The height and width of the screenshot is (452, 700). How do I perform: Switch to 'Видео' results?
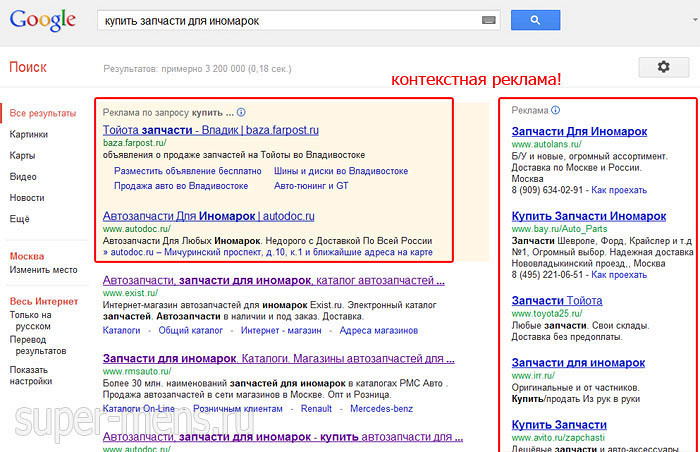click(x=23, y=176)
